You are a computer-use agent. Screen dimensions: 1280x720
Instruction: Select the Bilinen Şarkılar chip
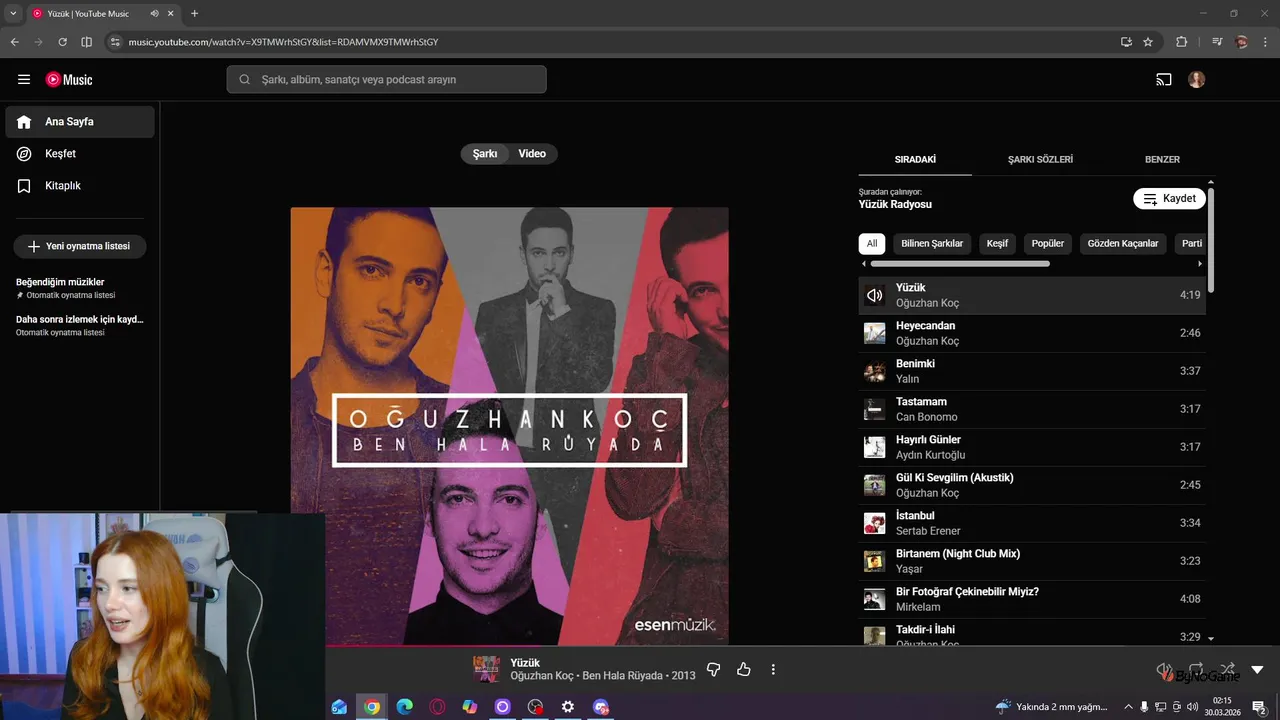point(932,243)
